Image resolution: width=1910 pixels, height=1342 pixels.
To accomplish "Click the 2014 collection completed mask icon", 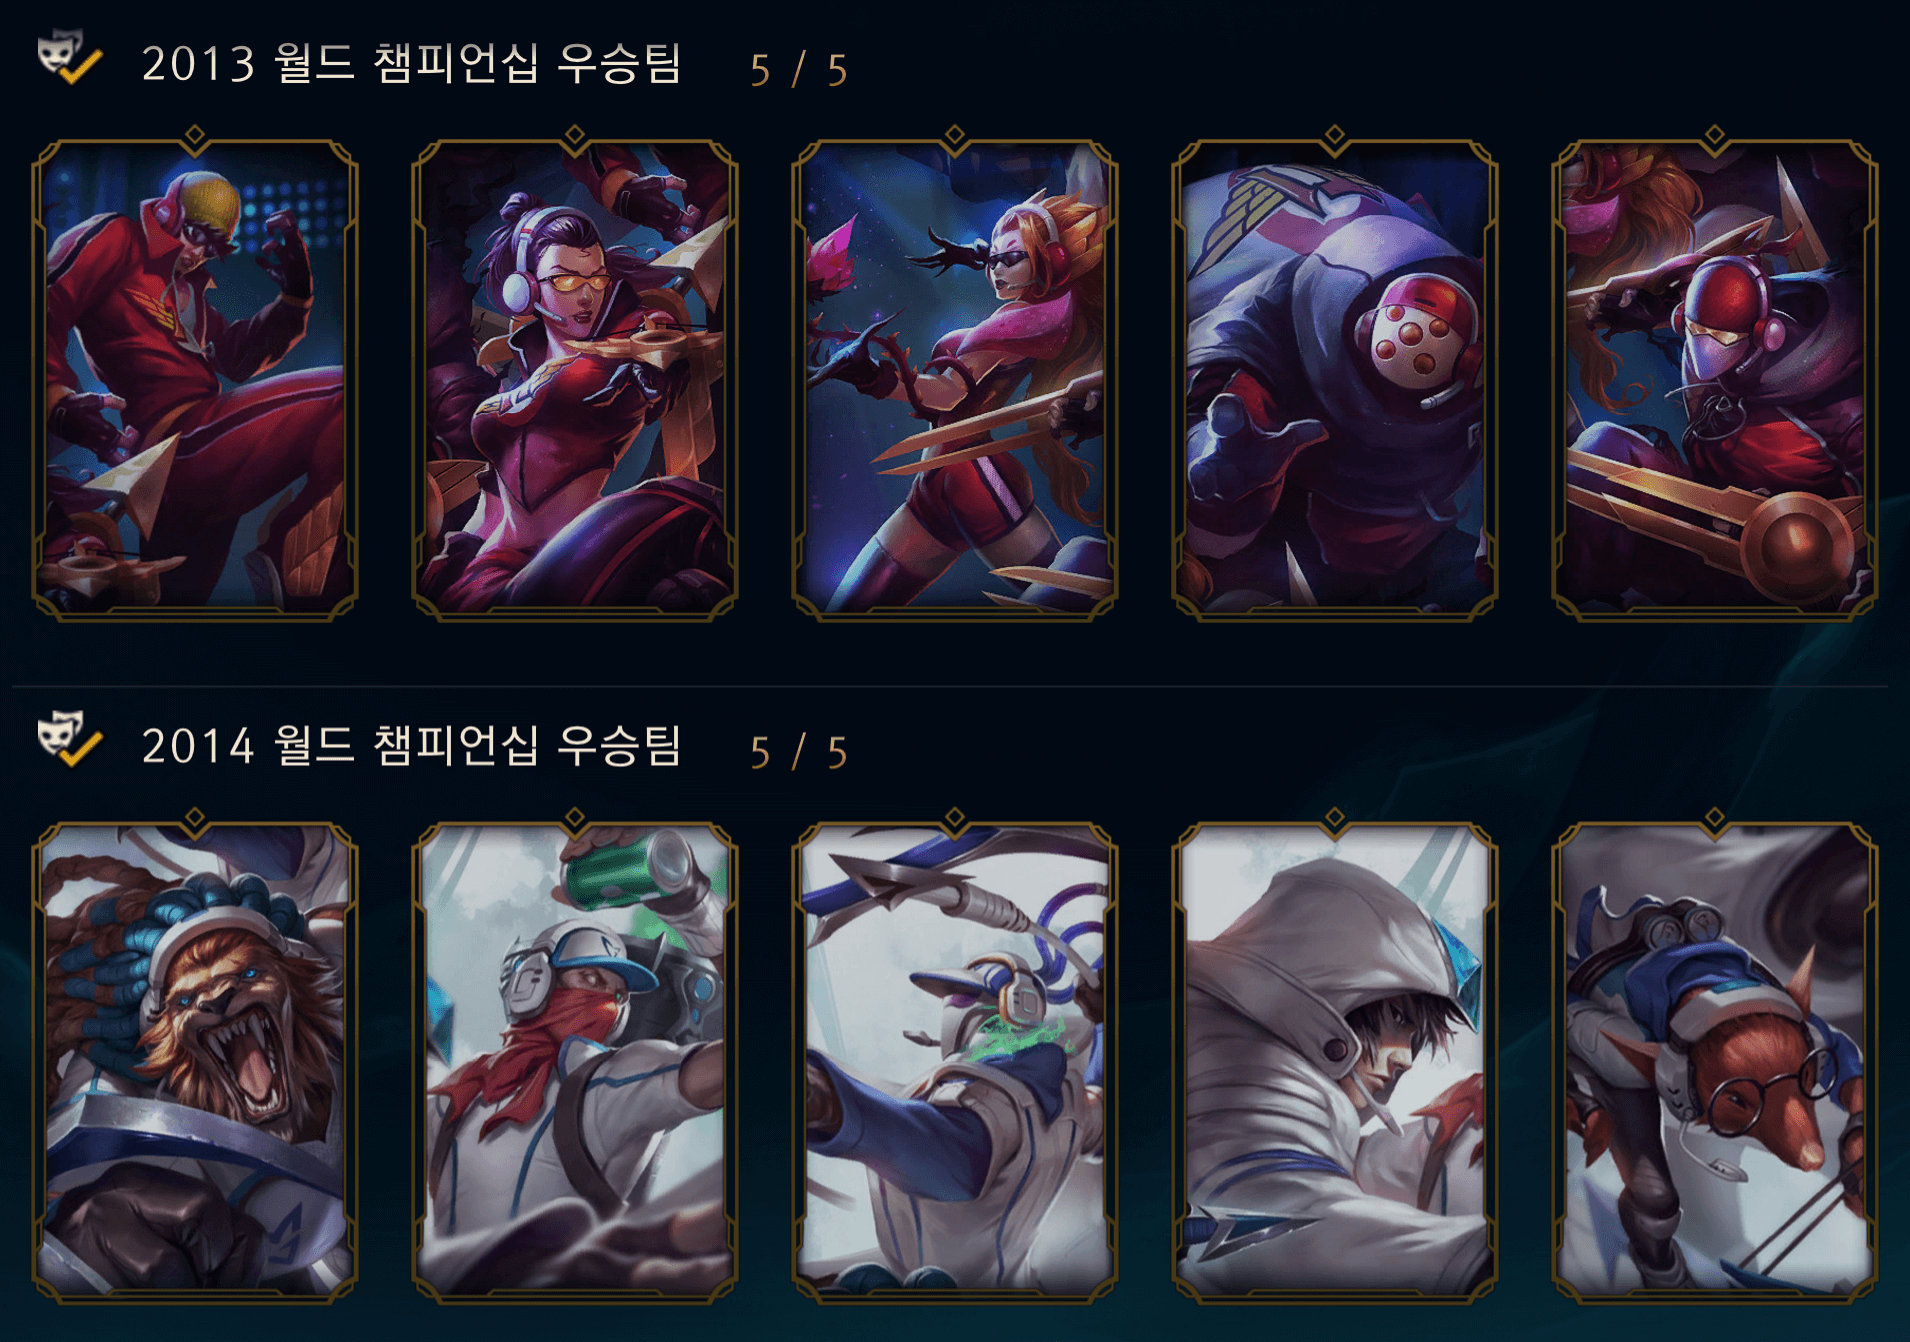I will [69, 741].
